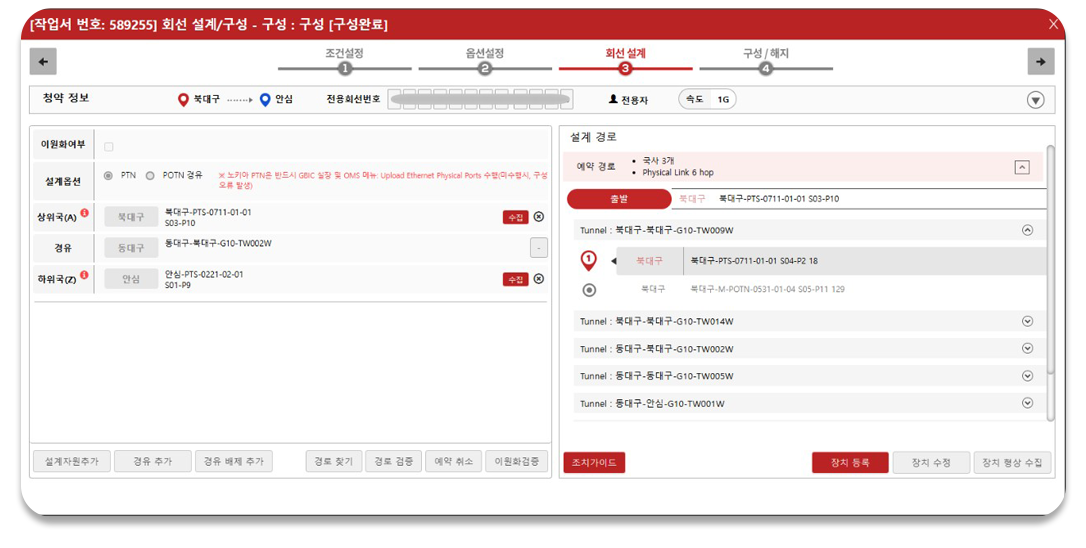Viewport: 1086px width, 548px height.
Task: Click the 속도 1G speed pill
Action: pos(707,100)
